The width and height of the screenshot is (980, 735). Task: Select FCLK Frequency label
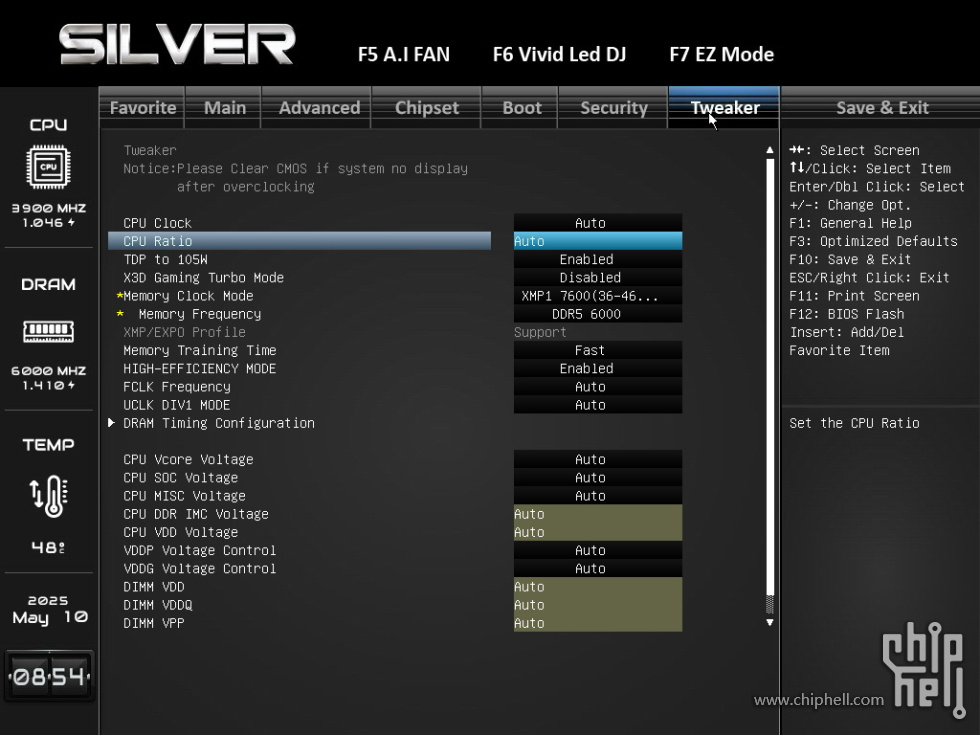(x=177, y=387)
